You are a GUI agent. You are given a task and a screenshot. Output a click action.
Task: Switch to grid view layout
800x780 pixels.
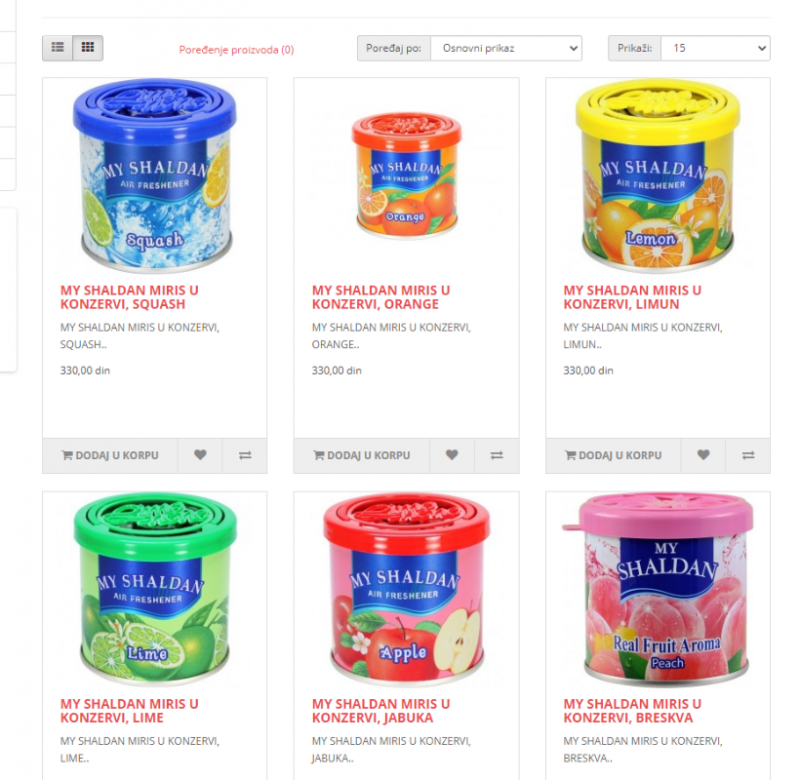point(88,48)
